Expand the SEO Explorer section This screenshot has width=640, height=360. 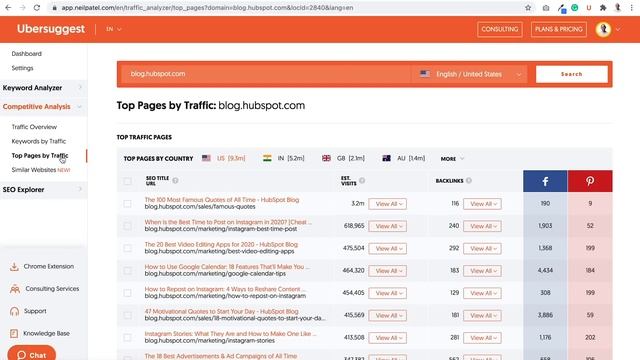(43, 189)
